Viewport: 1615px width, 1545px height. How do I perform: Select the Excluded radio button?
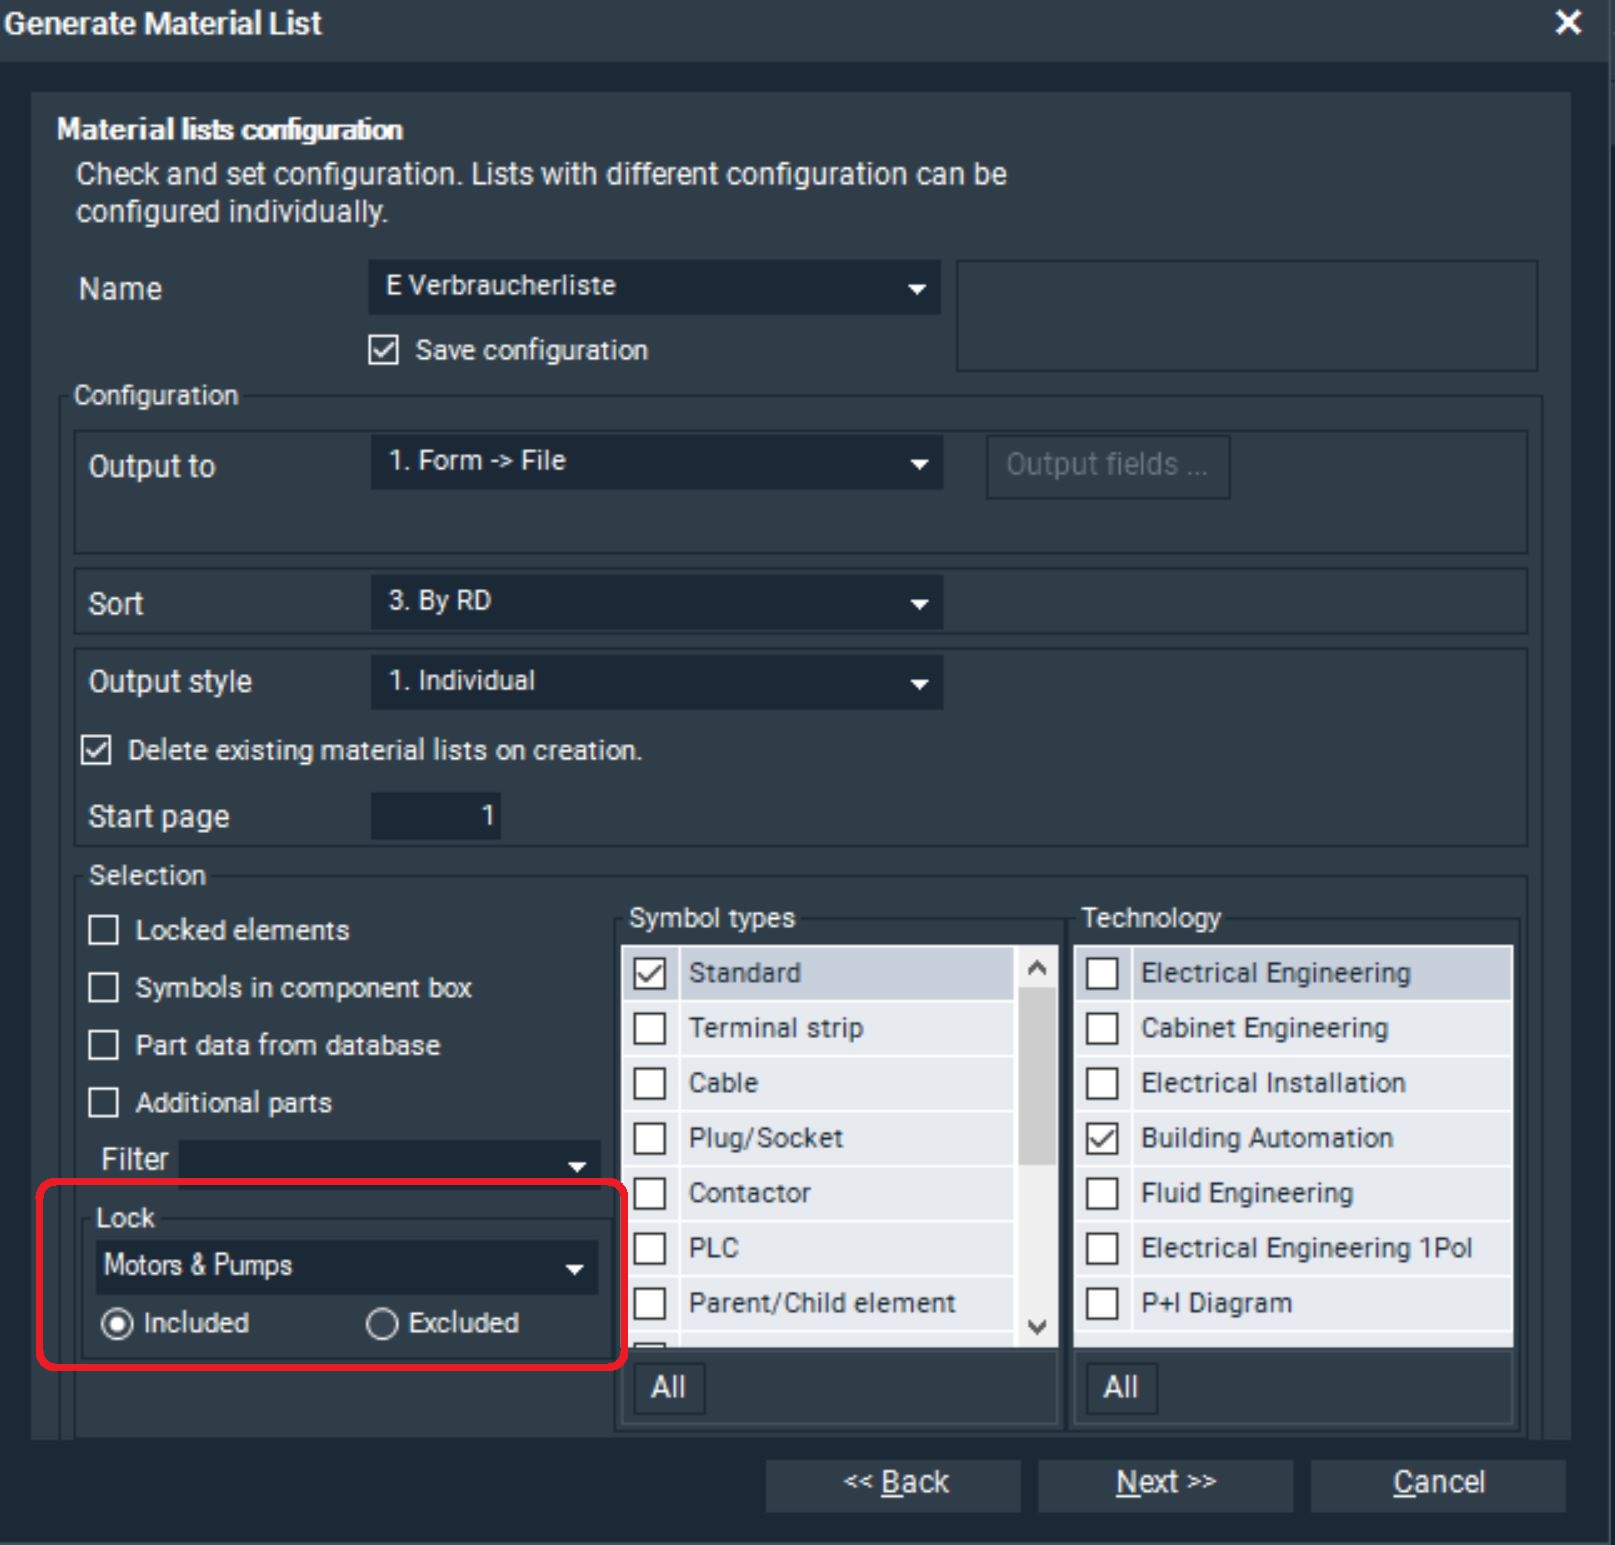pyautogui.click(x=382, y=1324)
